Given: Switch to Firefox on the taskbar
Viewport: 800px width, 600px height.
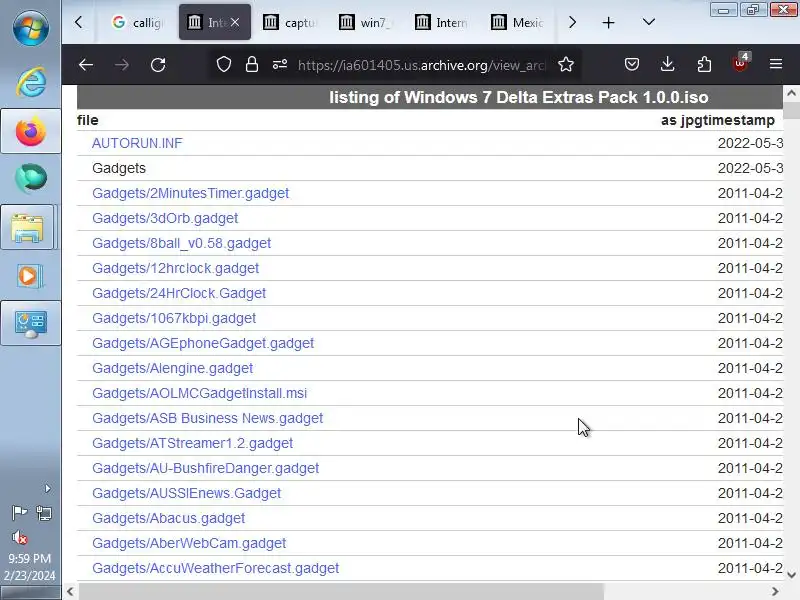Looking at the screenshot, I should (x=31, y=132).
